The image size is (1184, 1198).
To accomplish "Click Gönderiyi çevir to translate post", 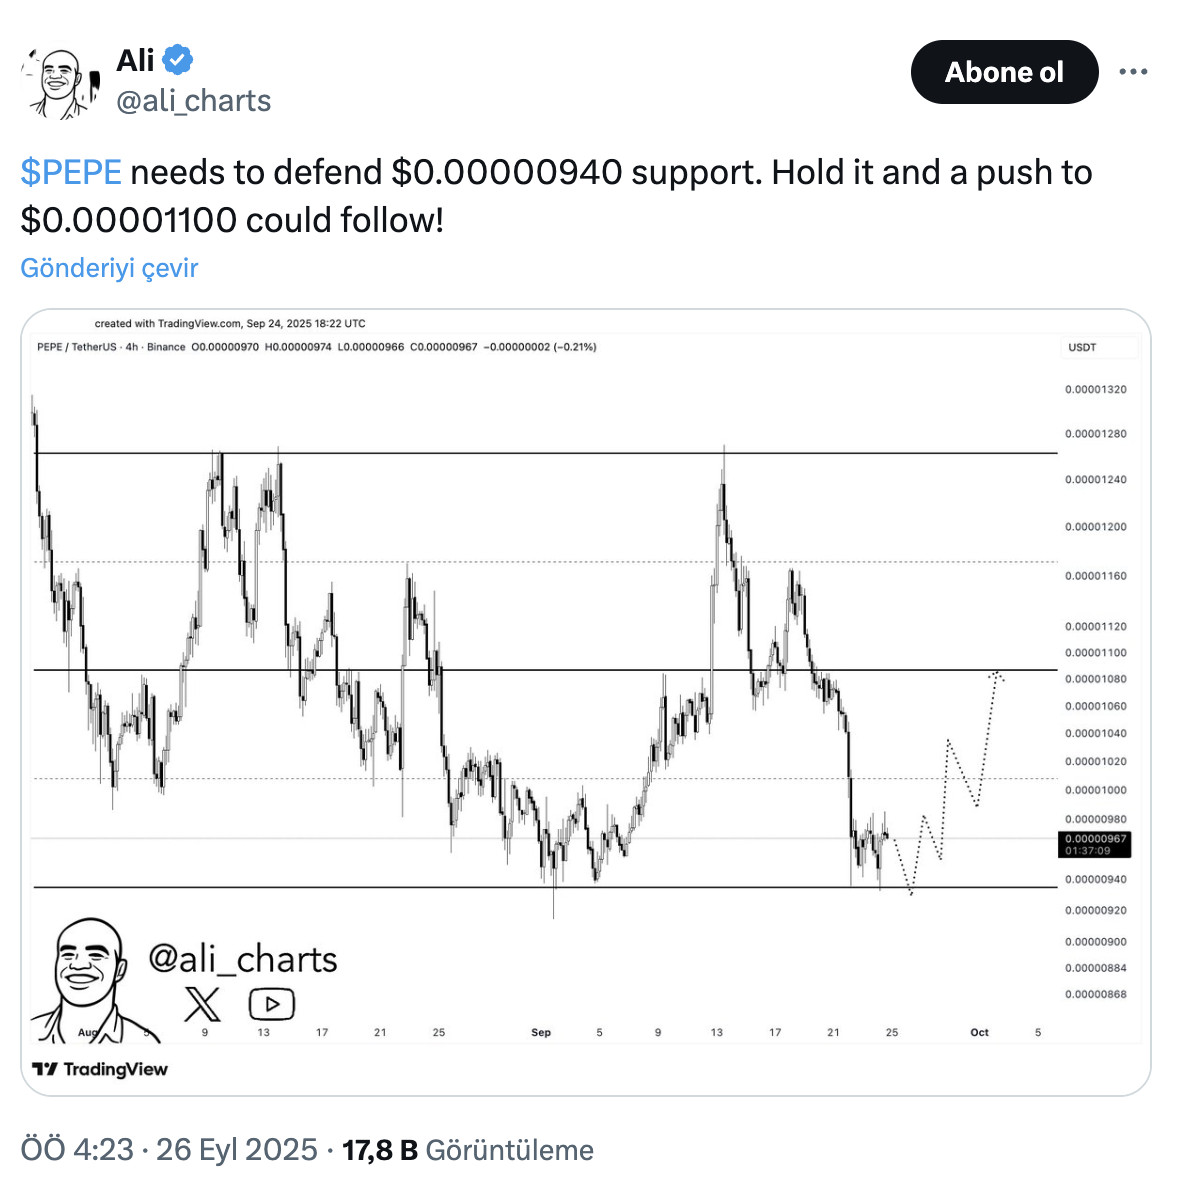I will (109, 268).
